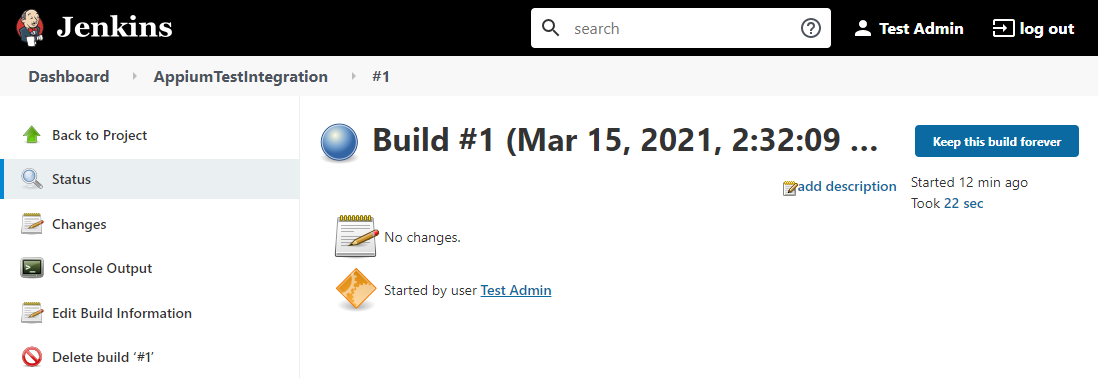Click the Status magnifying glass icon
The height and width of the screenshot is (378, 1098).
coord(32,179)
